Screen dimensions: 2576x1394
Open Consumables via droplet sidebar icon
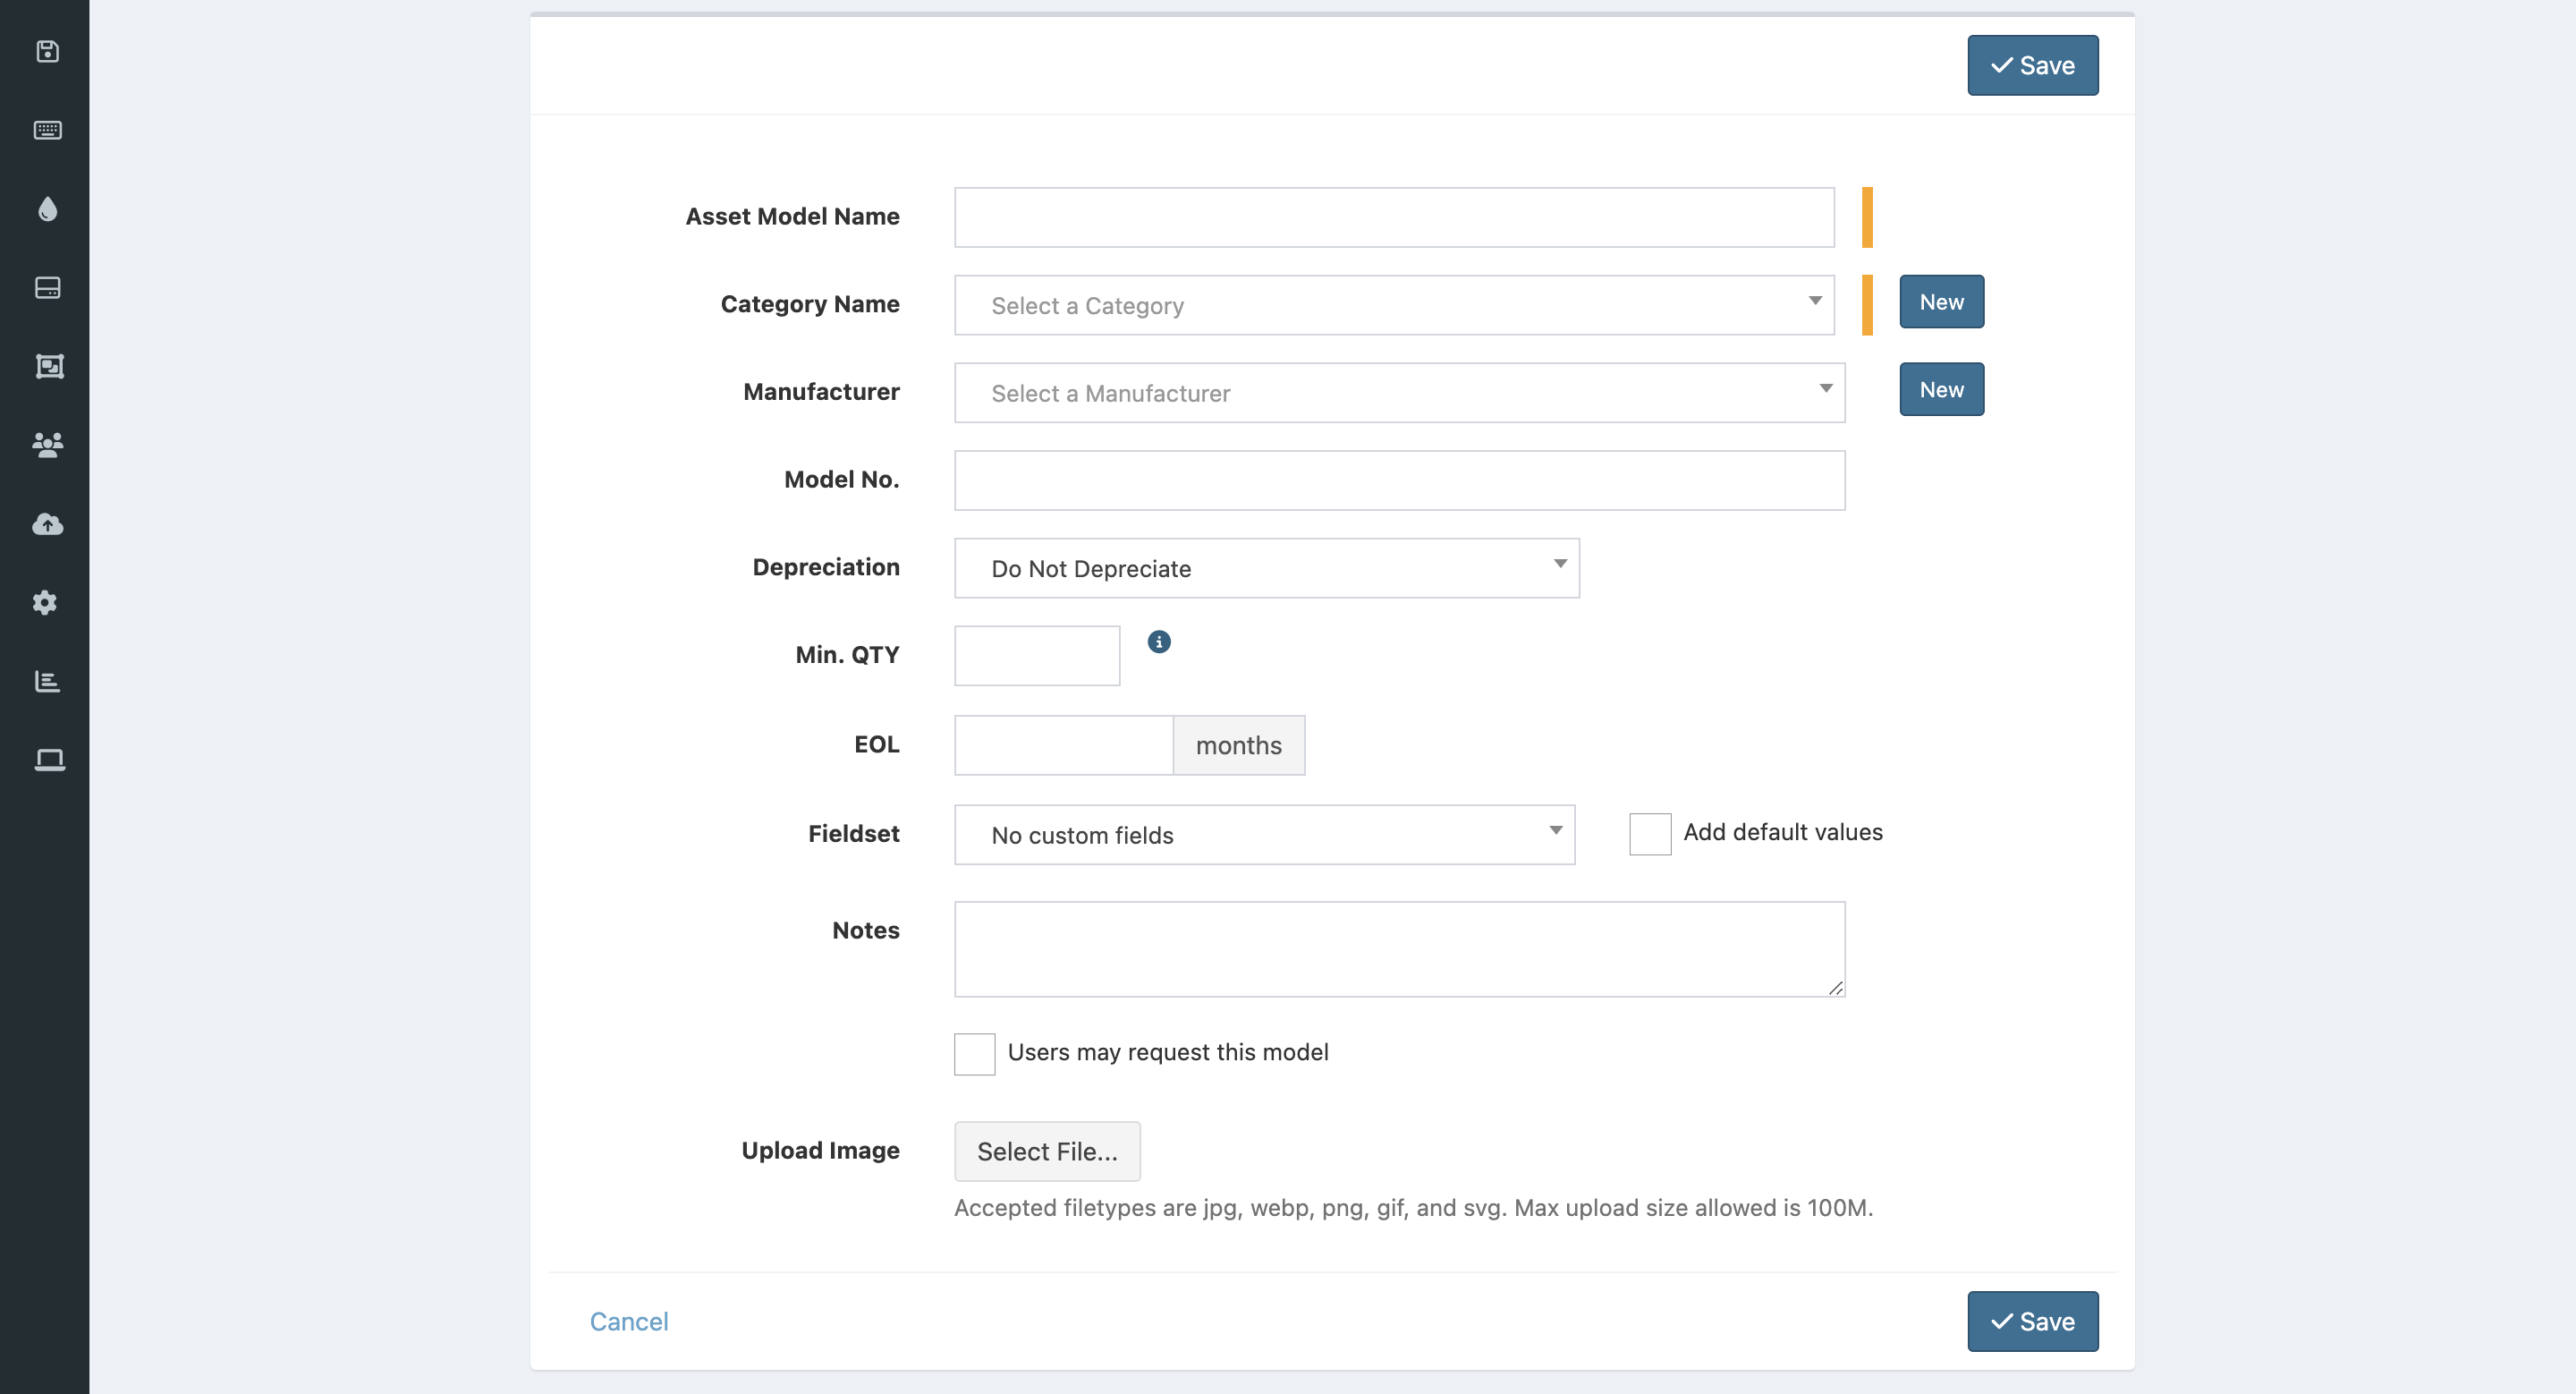[x=47, y=209]
